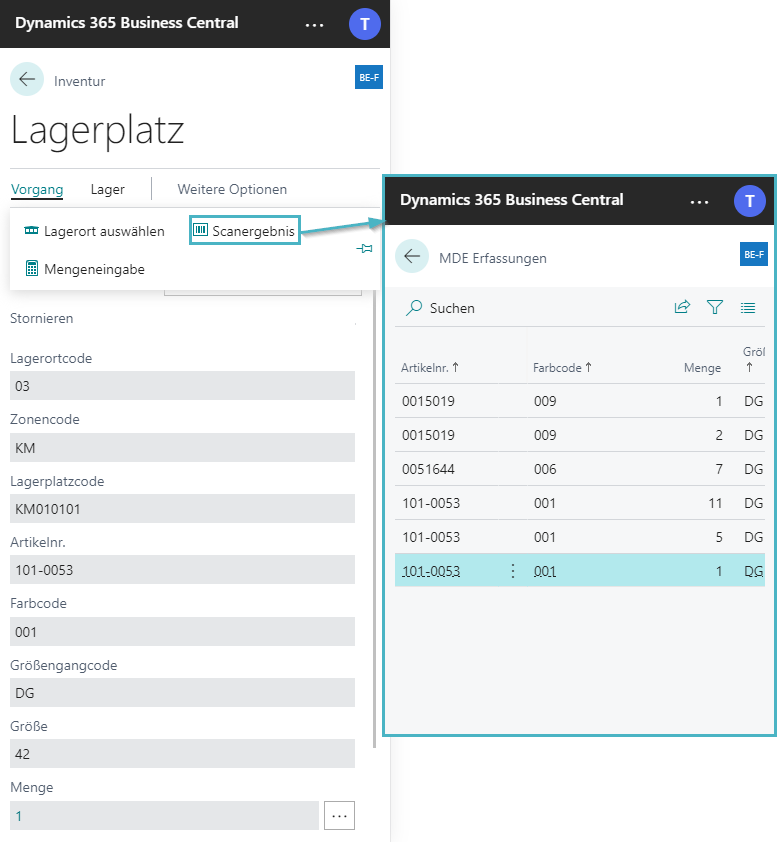Go back from MDE Erfassungen page
This screenshot has width=783, height=842.
pos(412,257)
